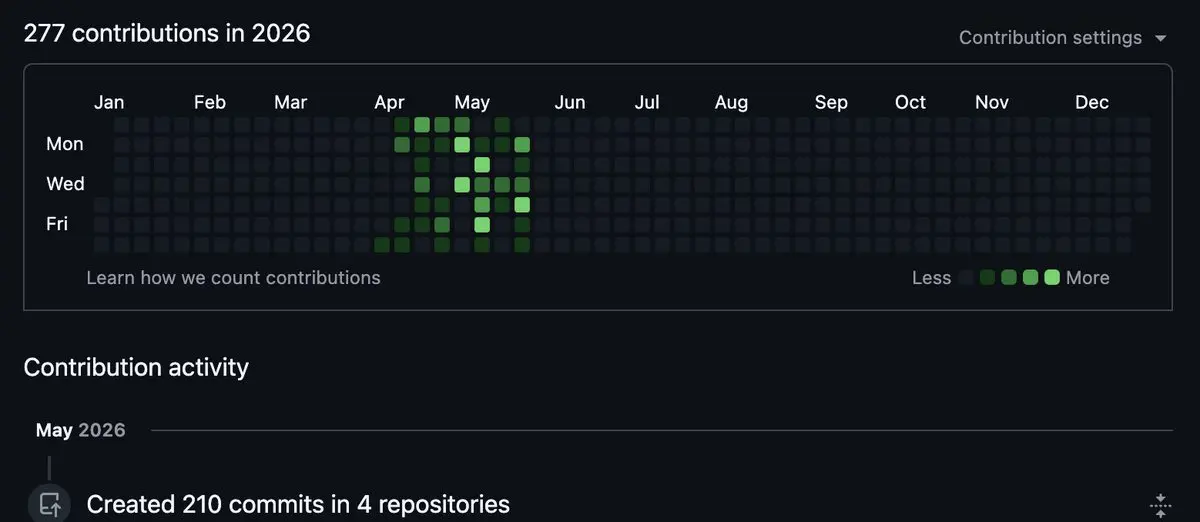1200x522 pixels.
Task: Click the only bright cell between Mon and Wed rows
Action: click(482, 165)
